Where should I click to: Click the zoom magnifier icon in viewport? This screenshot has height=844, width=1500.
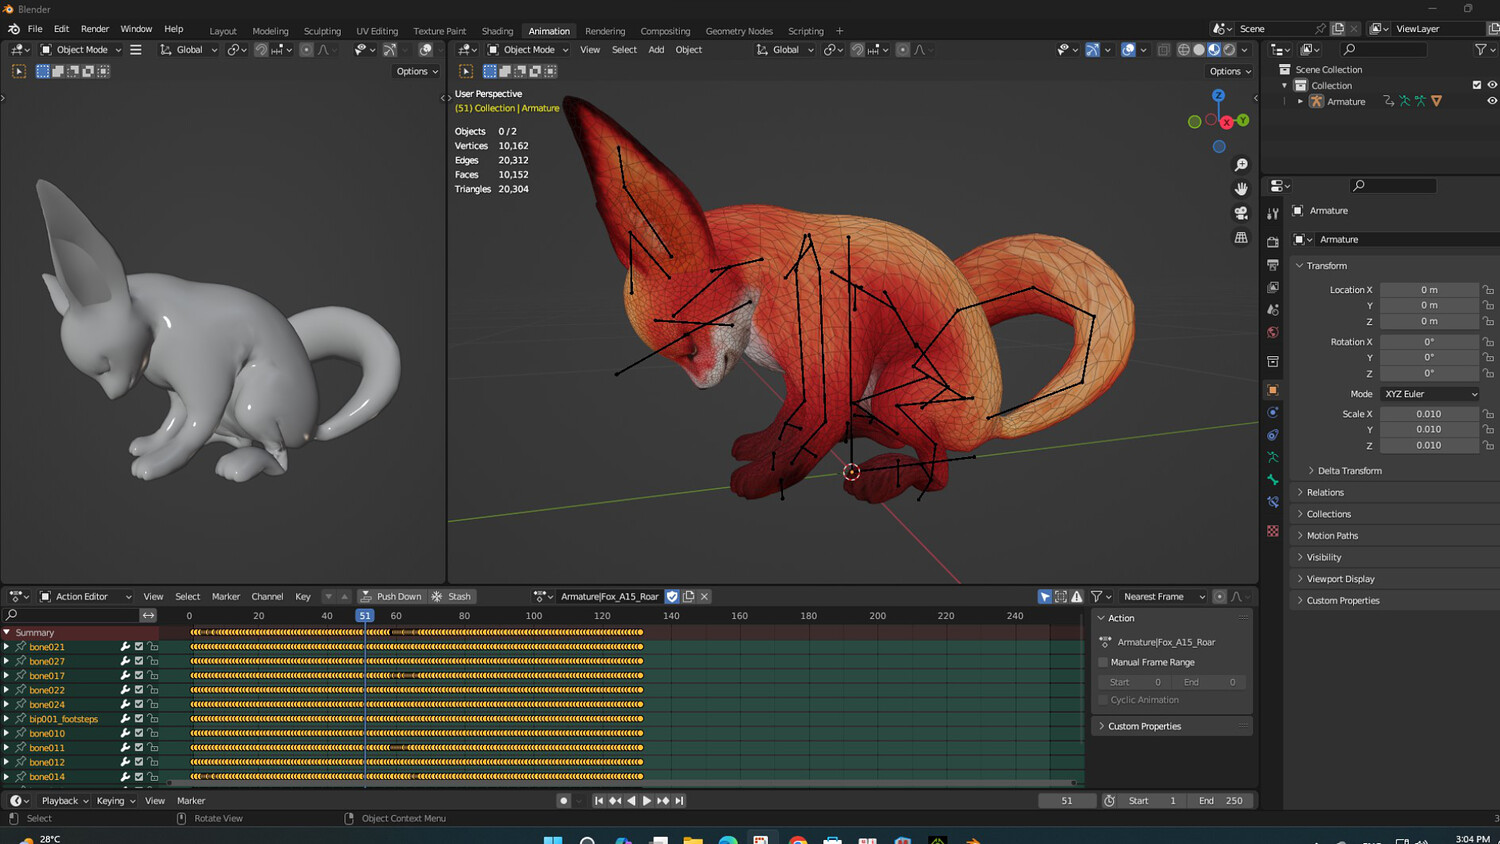[1241, 165]
